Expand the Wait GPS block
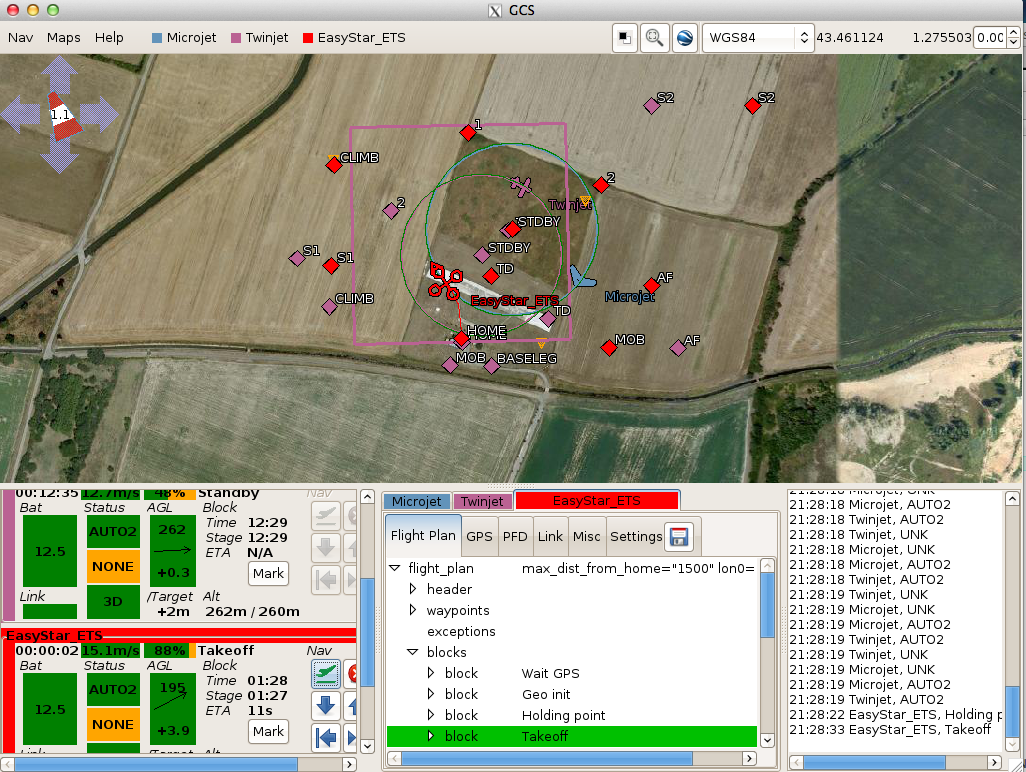 [x=431, y=673]
